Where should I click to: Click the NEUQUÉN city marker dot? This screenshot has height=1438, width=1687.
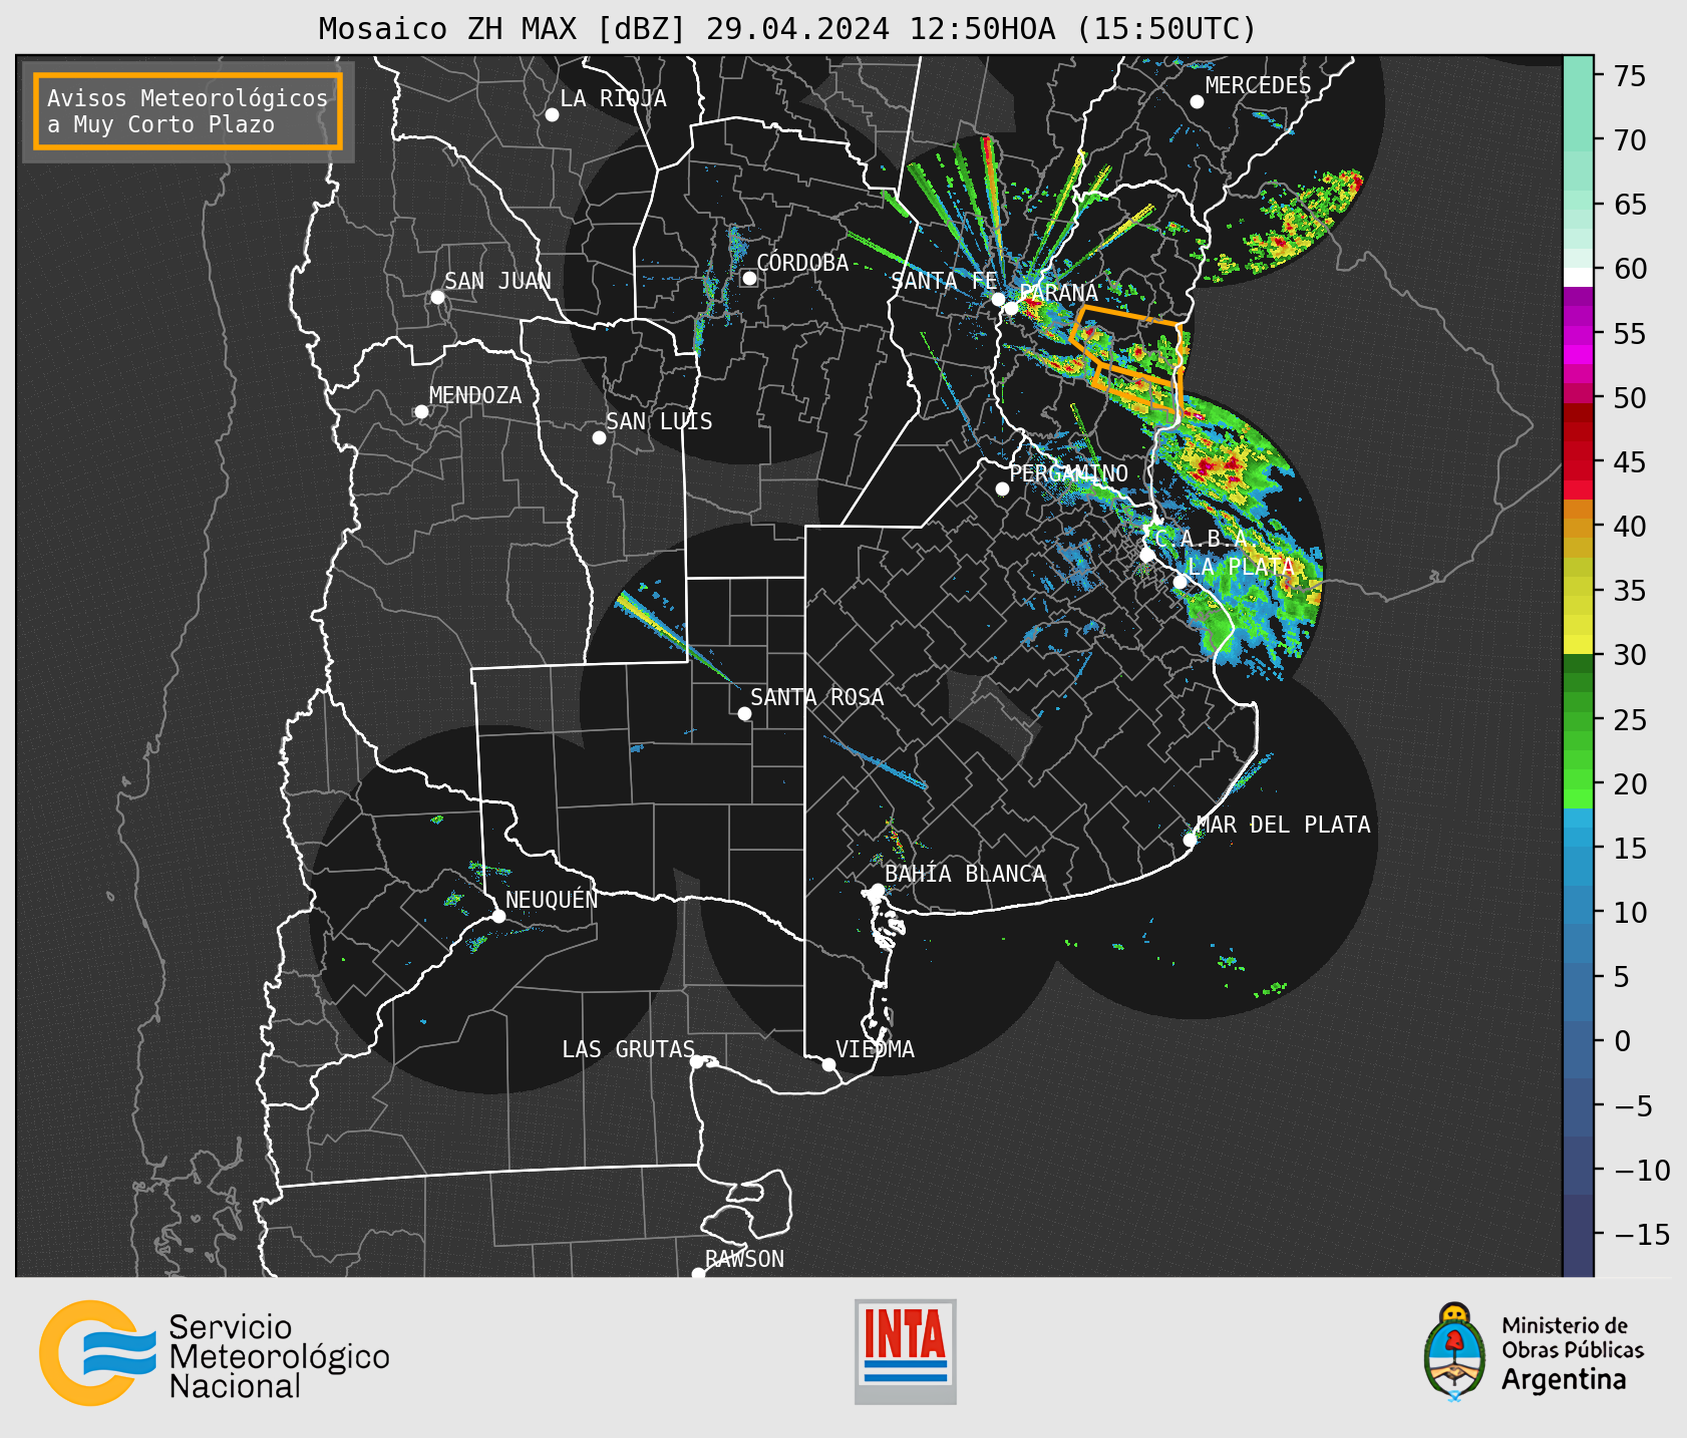point(498,916)
